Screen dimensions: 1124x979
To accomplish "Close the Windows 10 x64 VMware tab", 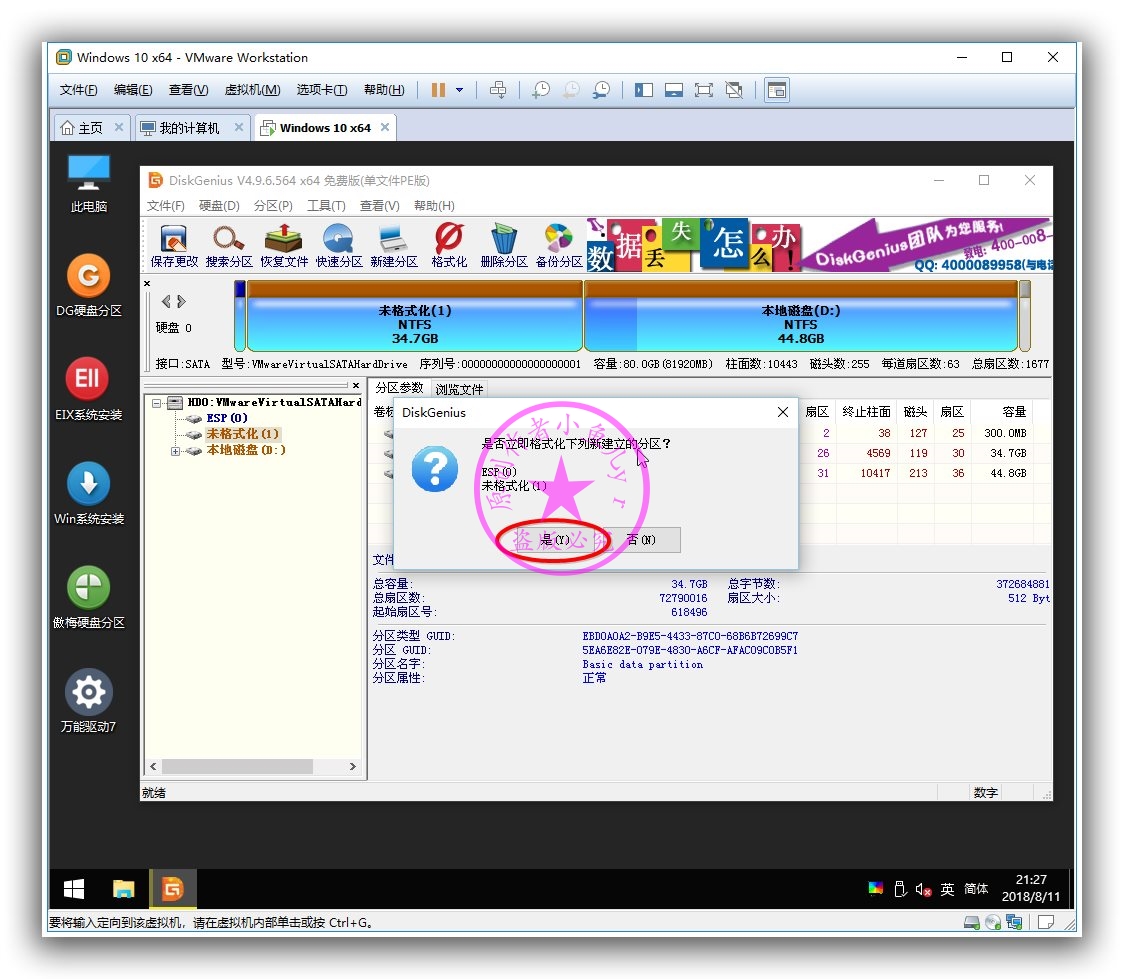I will 385,127.
